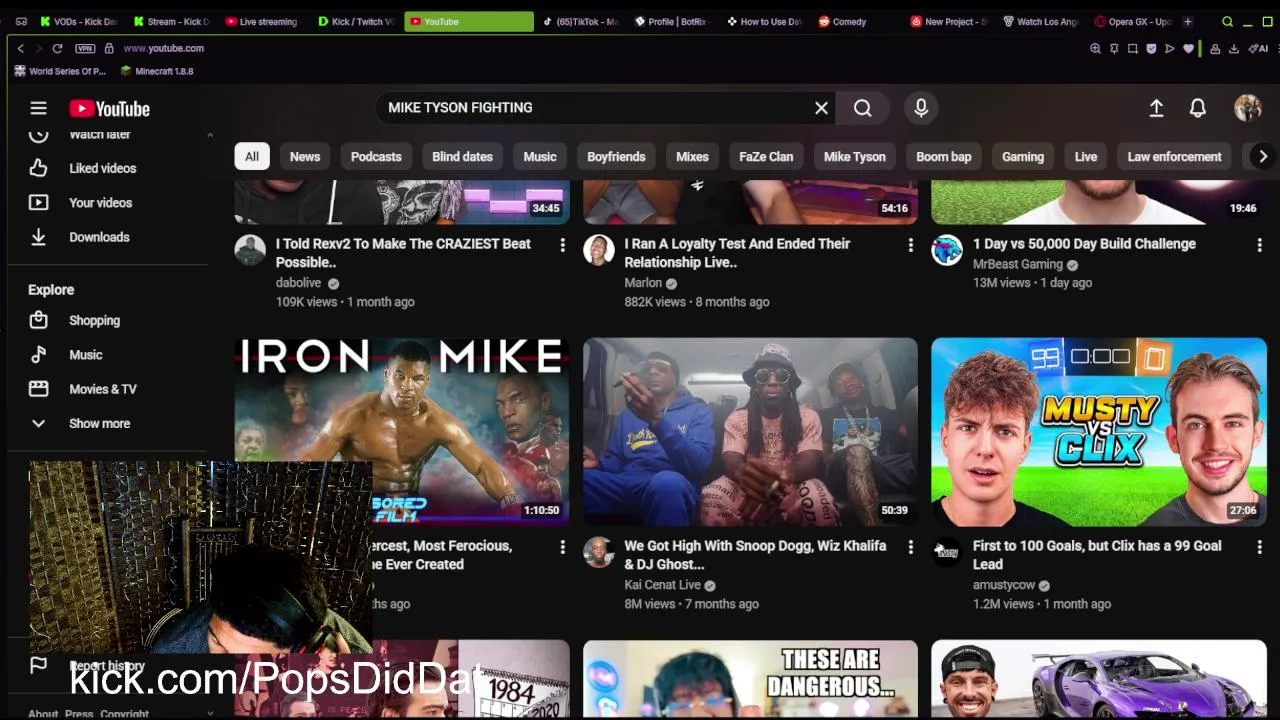
Task: Select the Boom bap filter chip
Action: [x=944, y=156]
